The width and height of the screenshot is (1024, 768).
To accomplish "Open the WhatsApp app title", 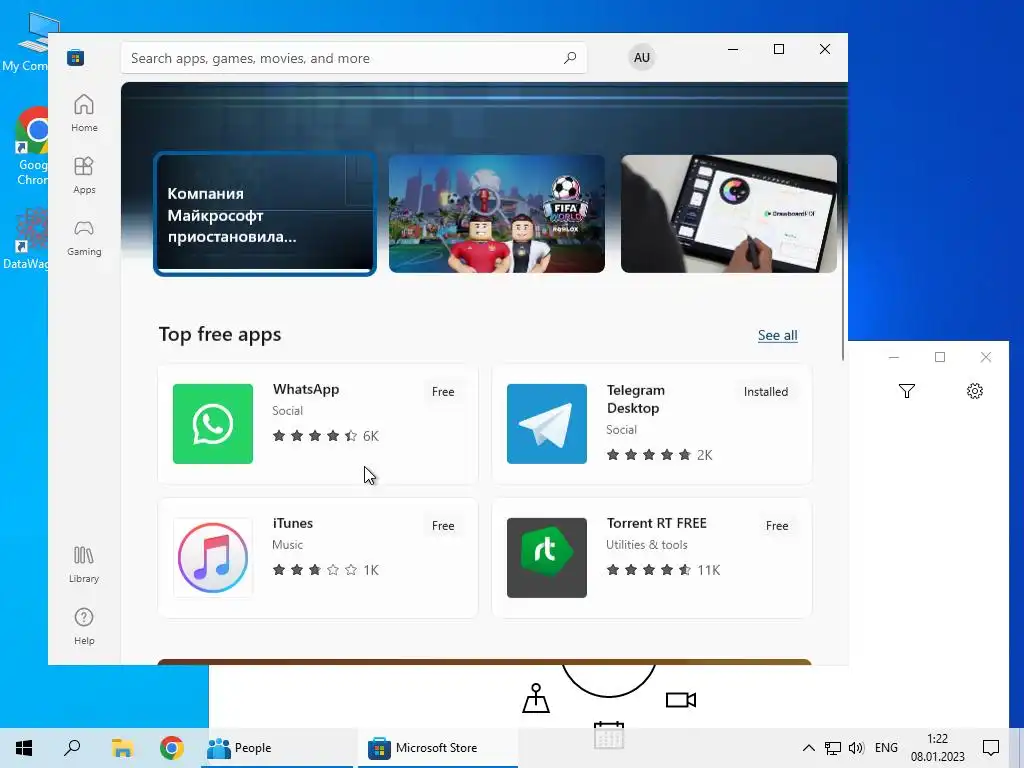I will pyautogui.click(x=306, y=389).
